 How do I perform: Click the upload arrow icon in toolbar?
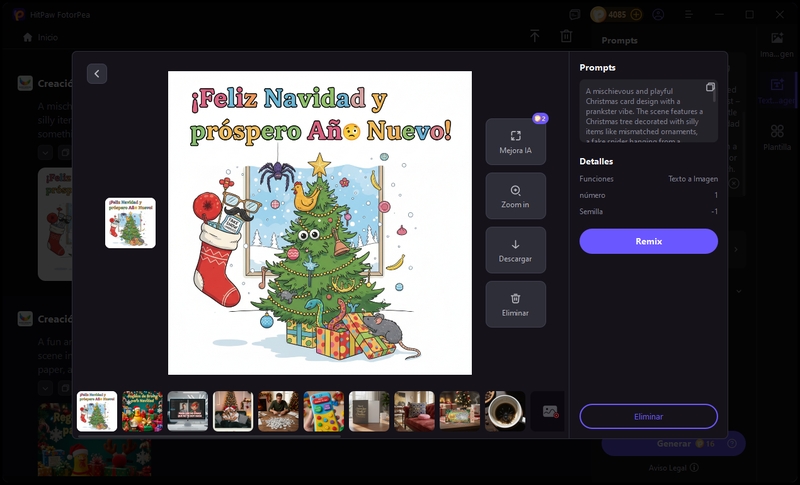(x=535, y=36)
